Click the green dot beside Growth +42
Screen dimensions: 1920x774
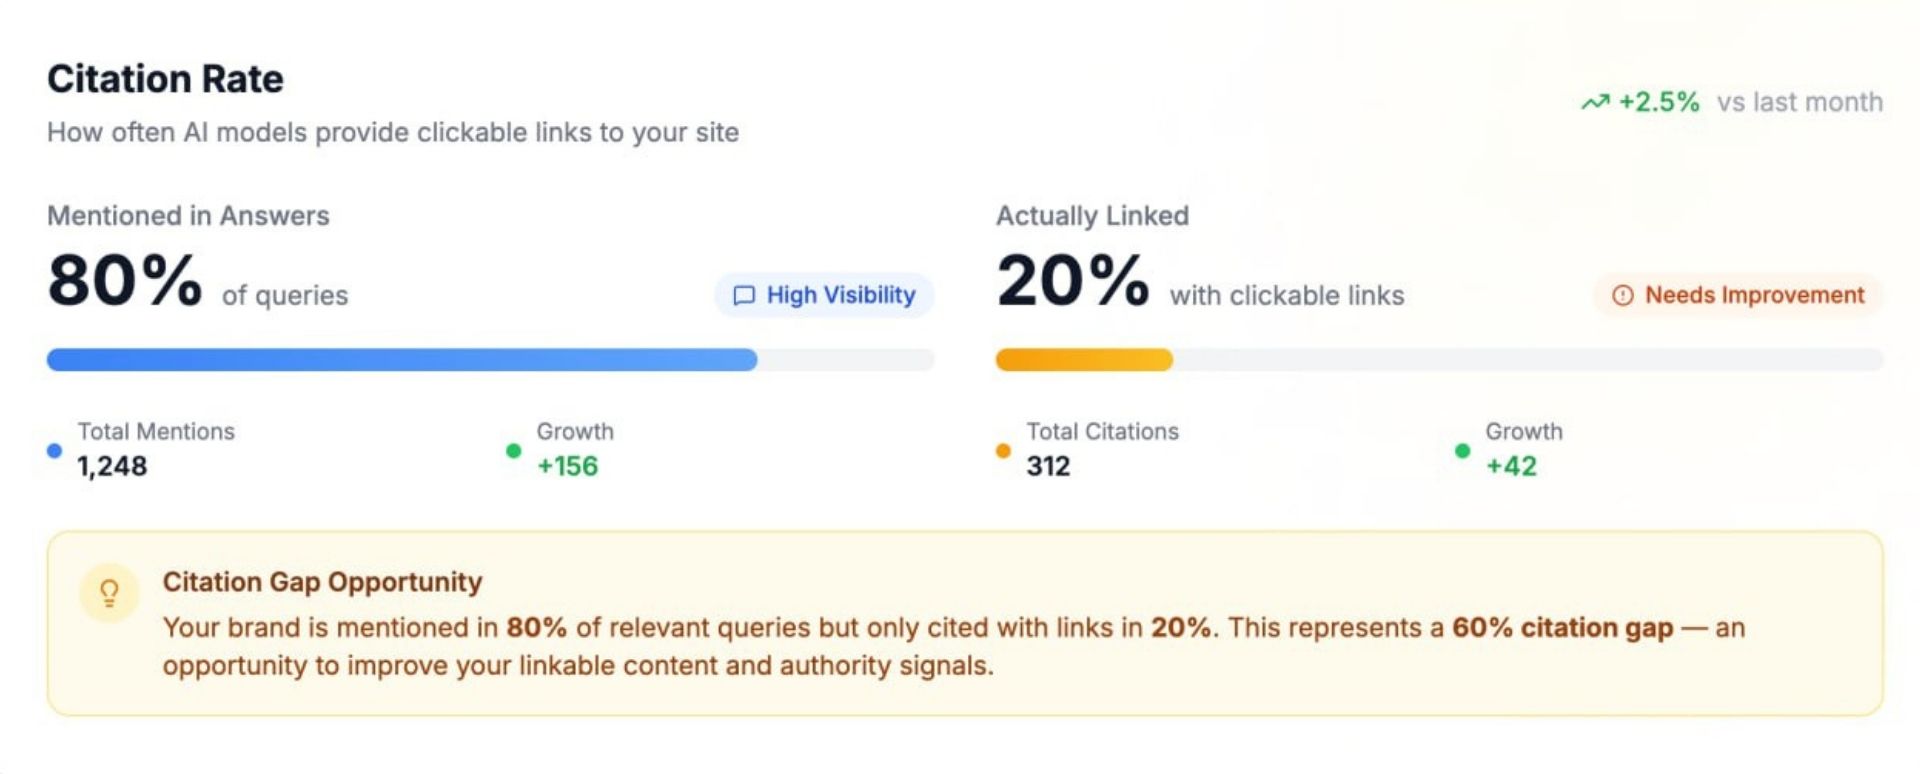coord(1464,451)
